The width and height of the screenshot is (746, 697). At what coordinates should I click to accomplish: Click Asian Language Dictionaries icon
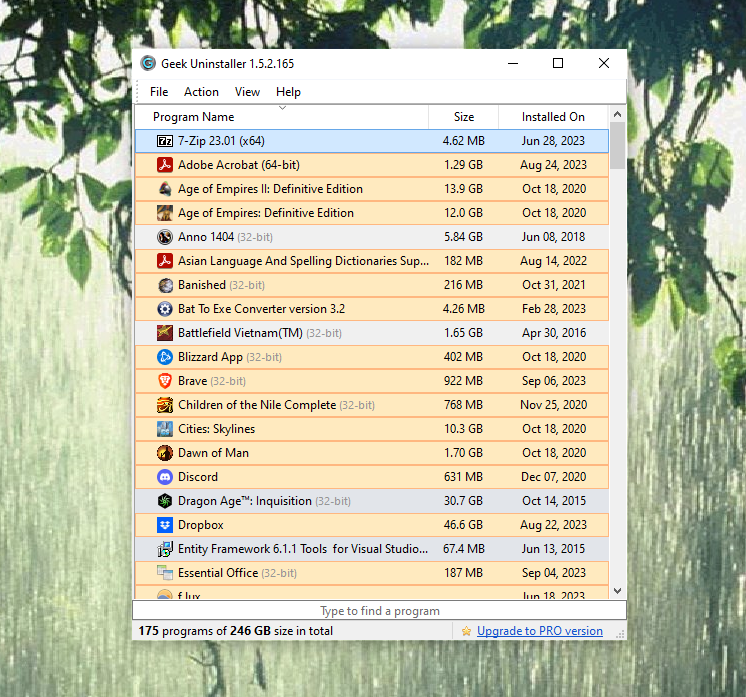(165, 261)
